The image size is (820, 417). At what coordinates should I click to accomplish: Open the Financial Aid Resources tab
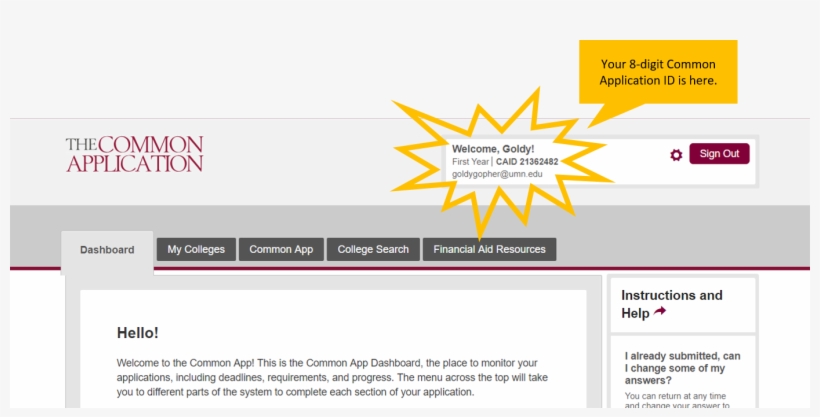(x=489, y=250)
